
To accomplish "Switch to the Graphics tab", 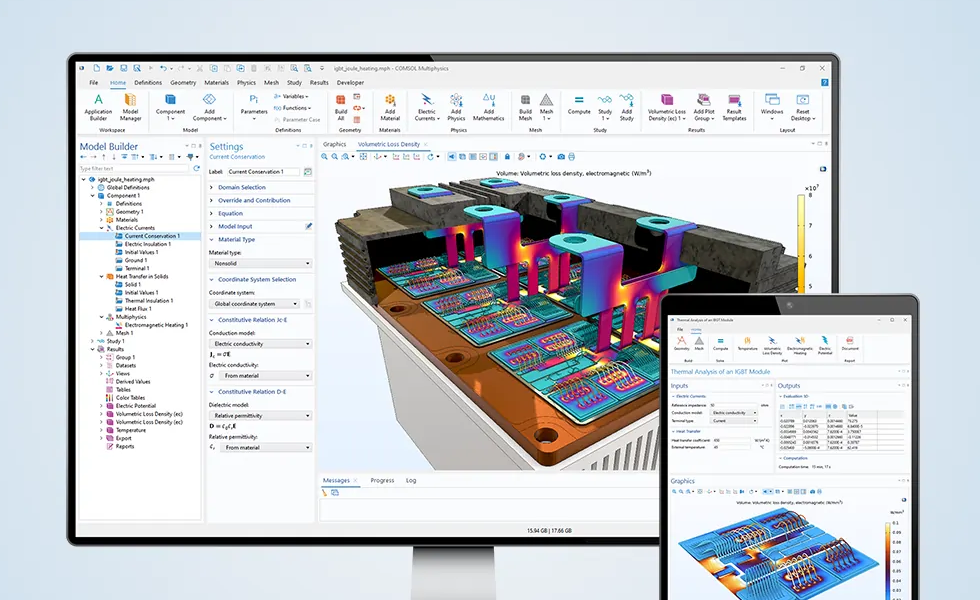I will coord(334,144).
